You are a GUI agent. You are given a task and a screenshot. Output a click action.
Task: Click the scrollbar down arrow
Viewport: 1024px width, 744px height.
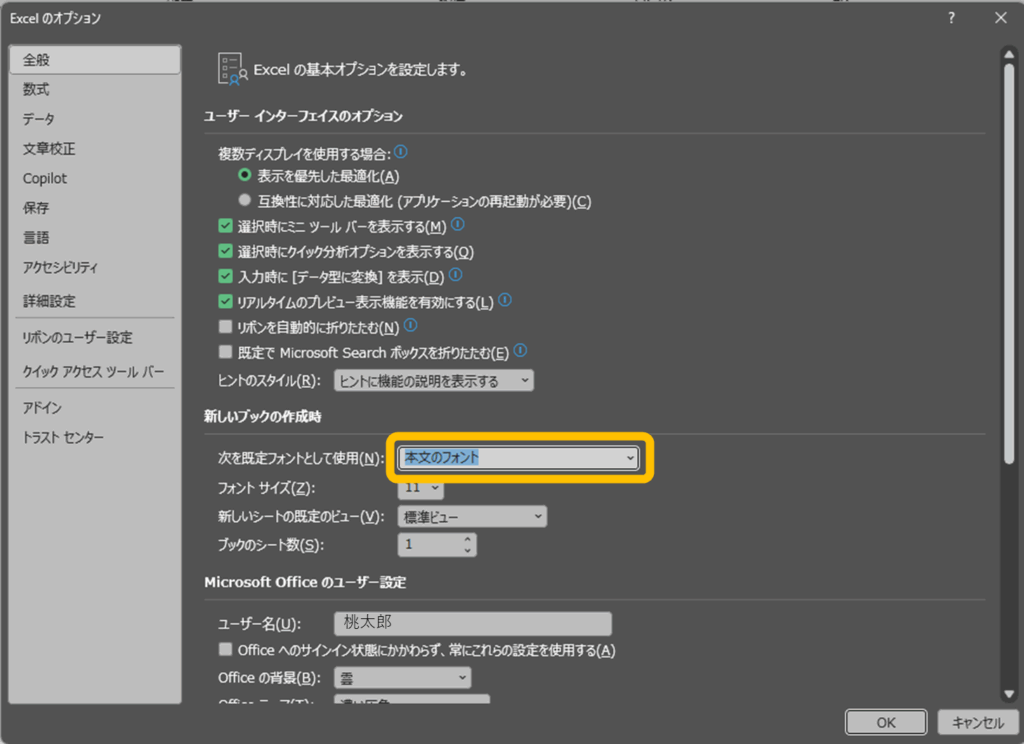tap(1009, 694)
